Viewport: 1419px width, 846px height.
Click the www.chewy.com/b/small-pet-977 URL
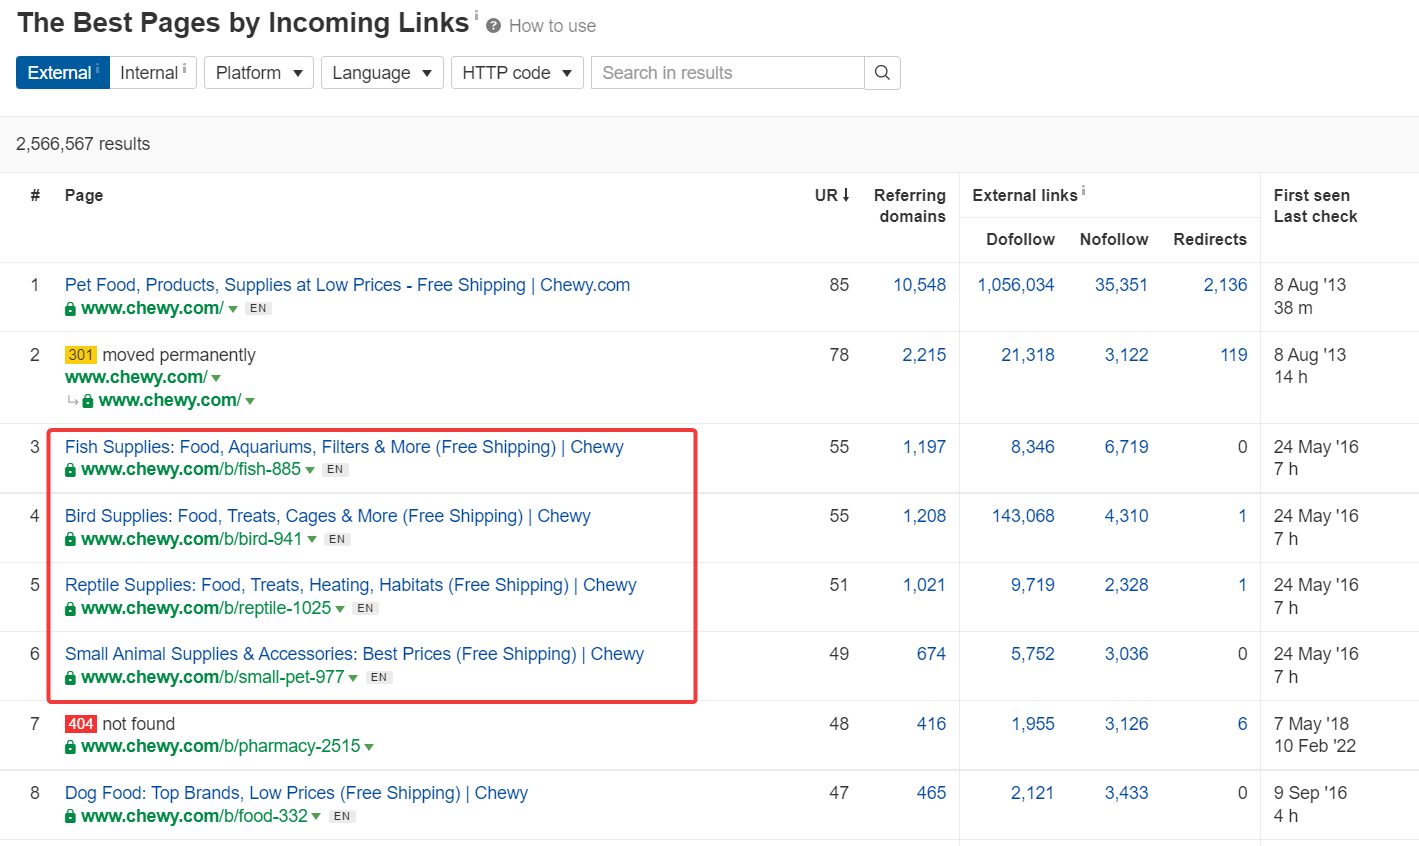pos(212,678)
